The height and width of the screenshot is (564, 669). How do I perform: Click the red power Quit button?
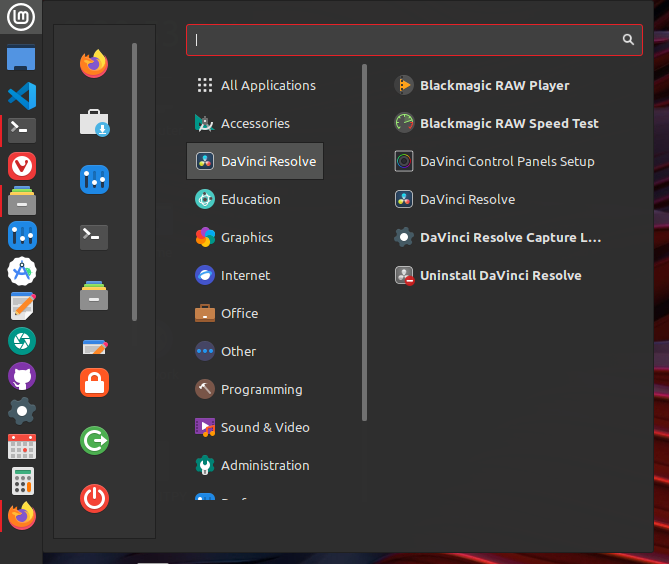coord(94,498)
